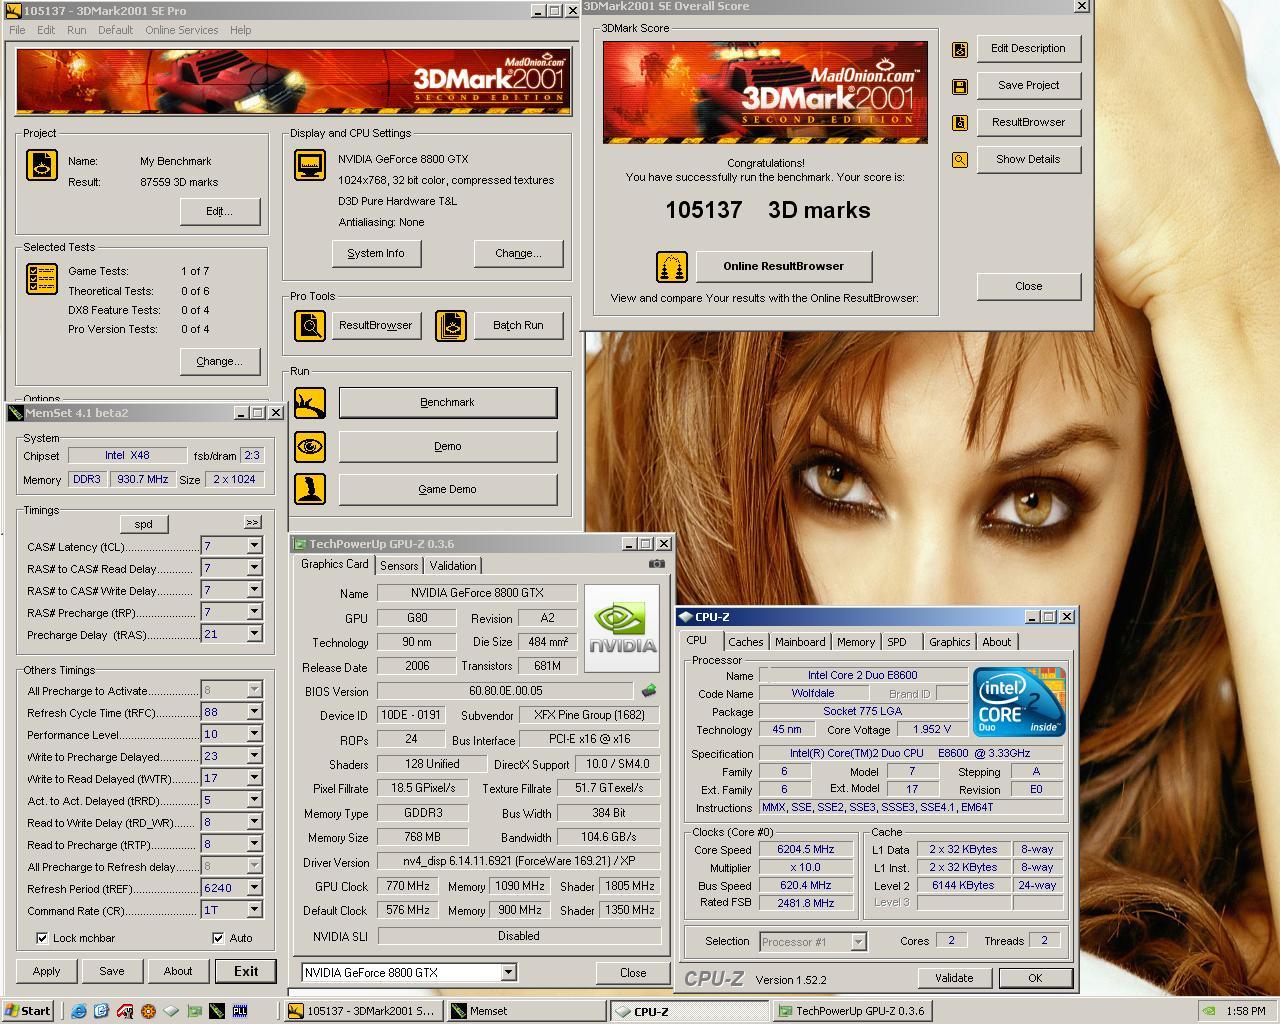Launch the orange gear quick launch icon
The height and width of the screenshot is (1024, 1280).
click(x=148, y=1011)
